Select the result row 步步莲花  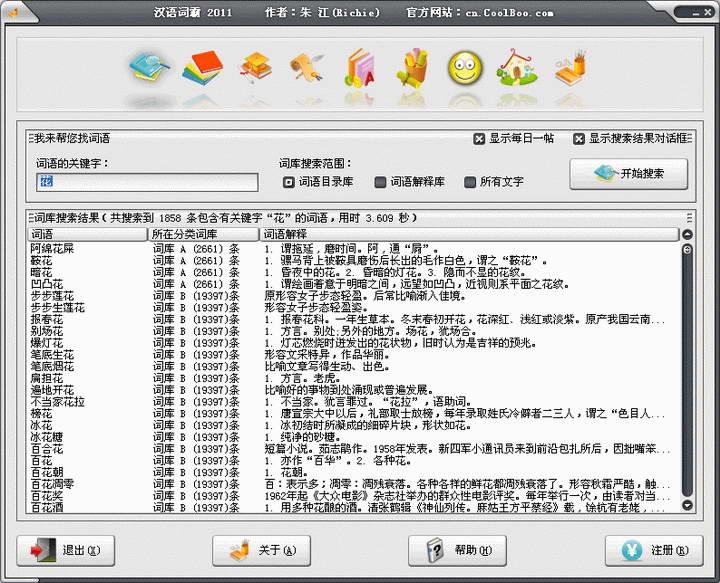coord(354,296)
